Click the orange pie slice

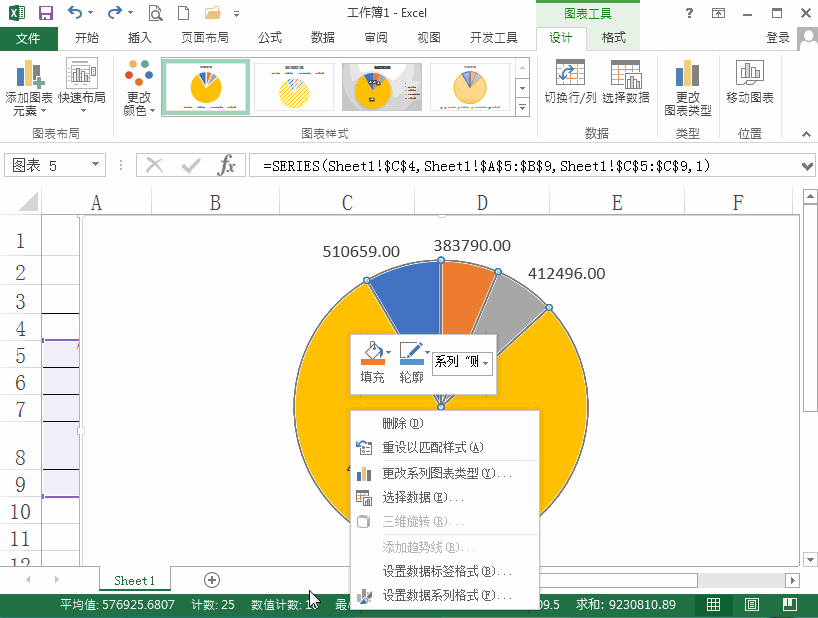click(464, 295)
